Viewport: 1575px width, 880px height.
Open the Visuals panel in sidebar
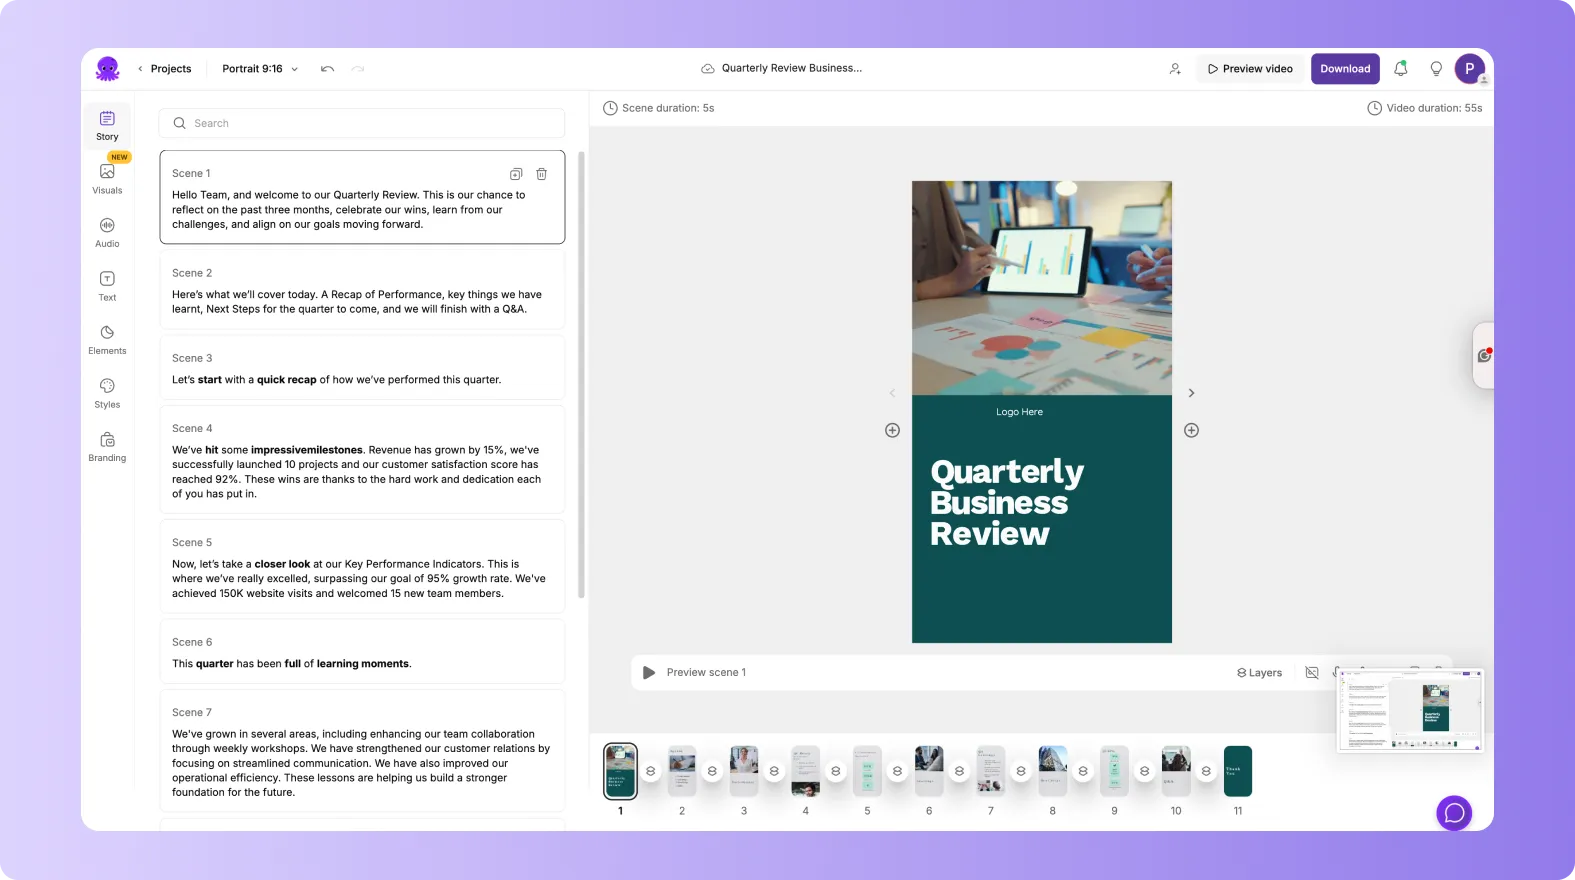[107, 177]
